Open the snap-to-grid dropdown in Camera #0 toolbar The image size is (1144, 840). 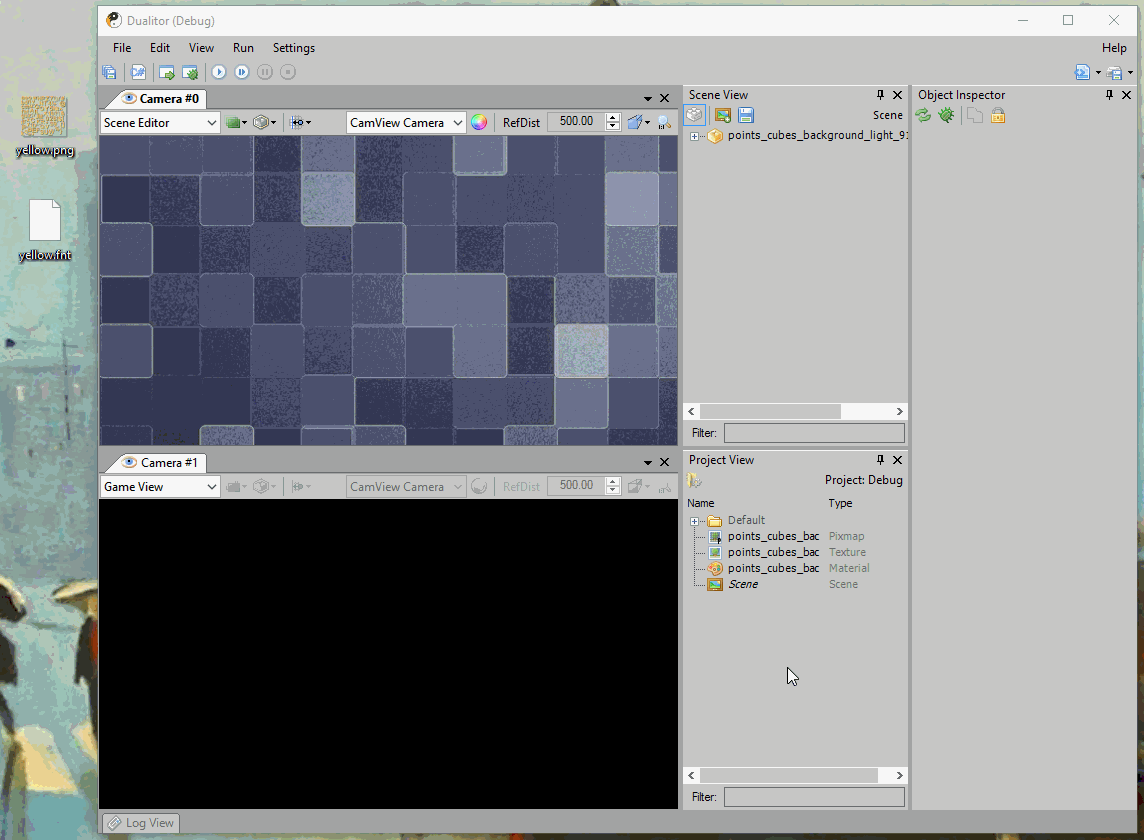[301, 123]
